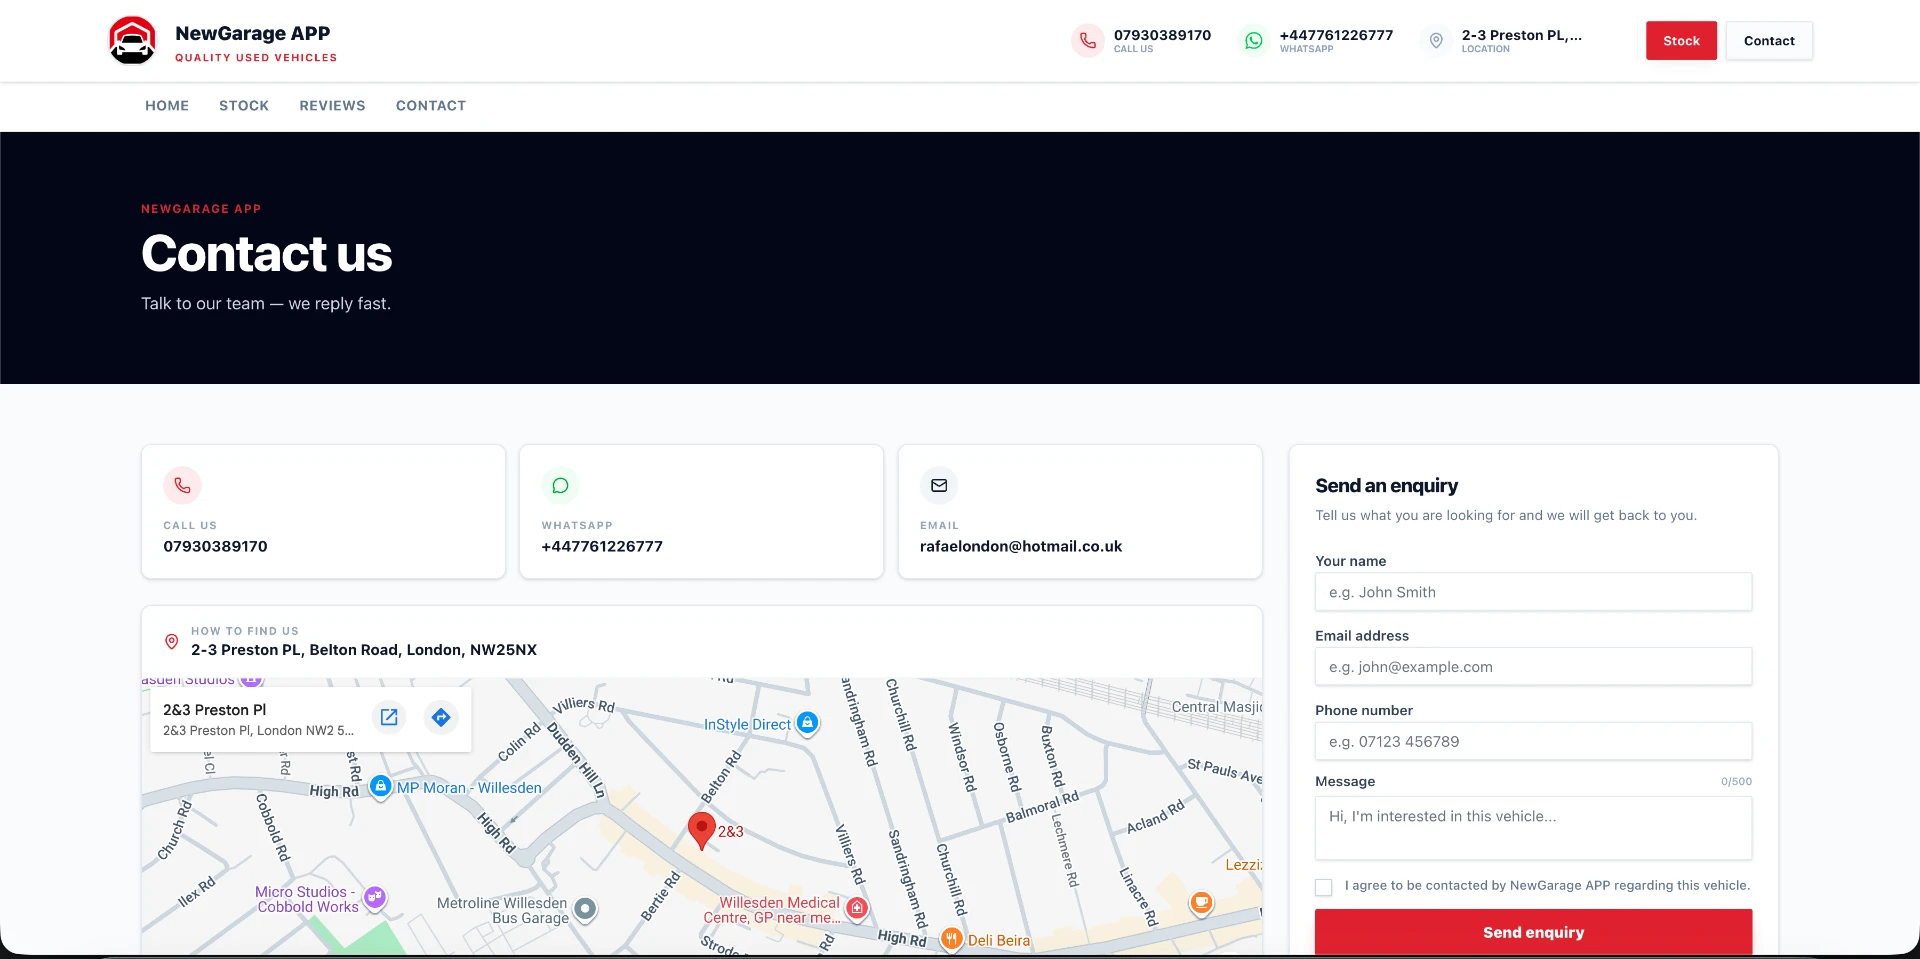Click the Send enquiry button
This screenshot has width=1920, height=959.
1533,932
